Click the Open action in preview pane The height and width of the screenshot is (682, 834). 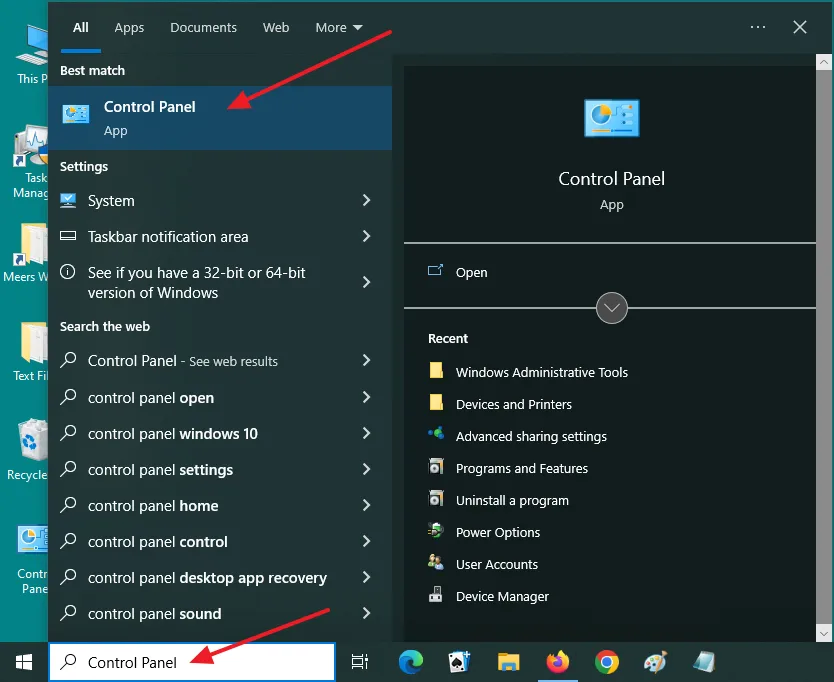click(x=471, y=272)
